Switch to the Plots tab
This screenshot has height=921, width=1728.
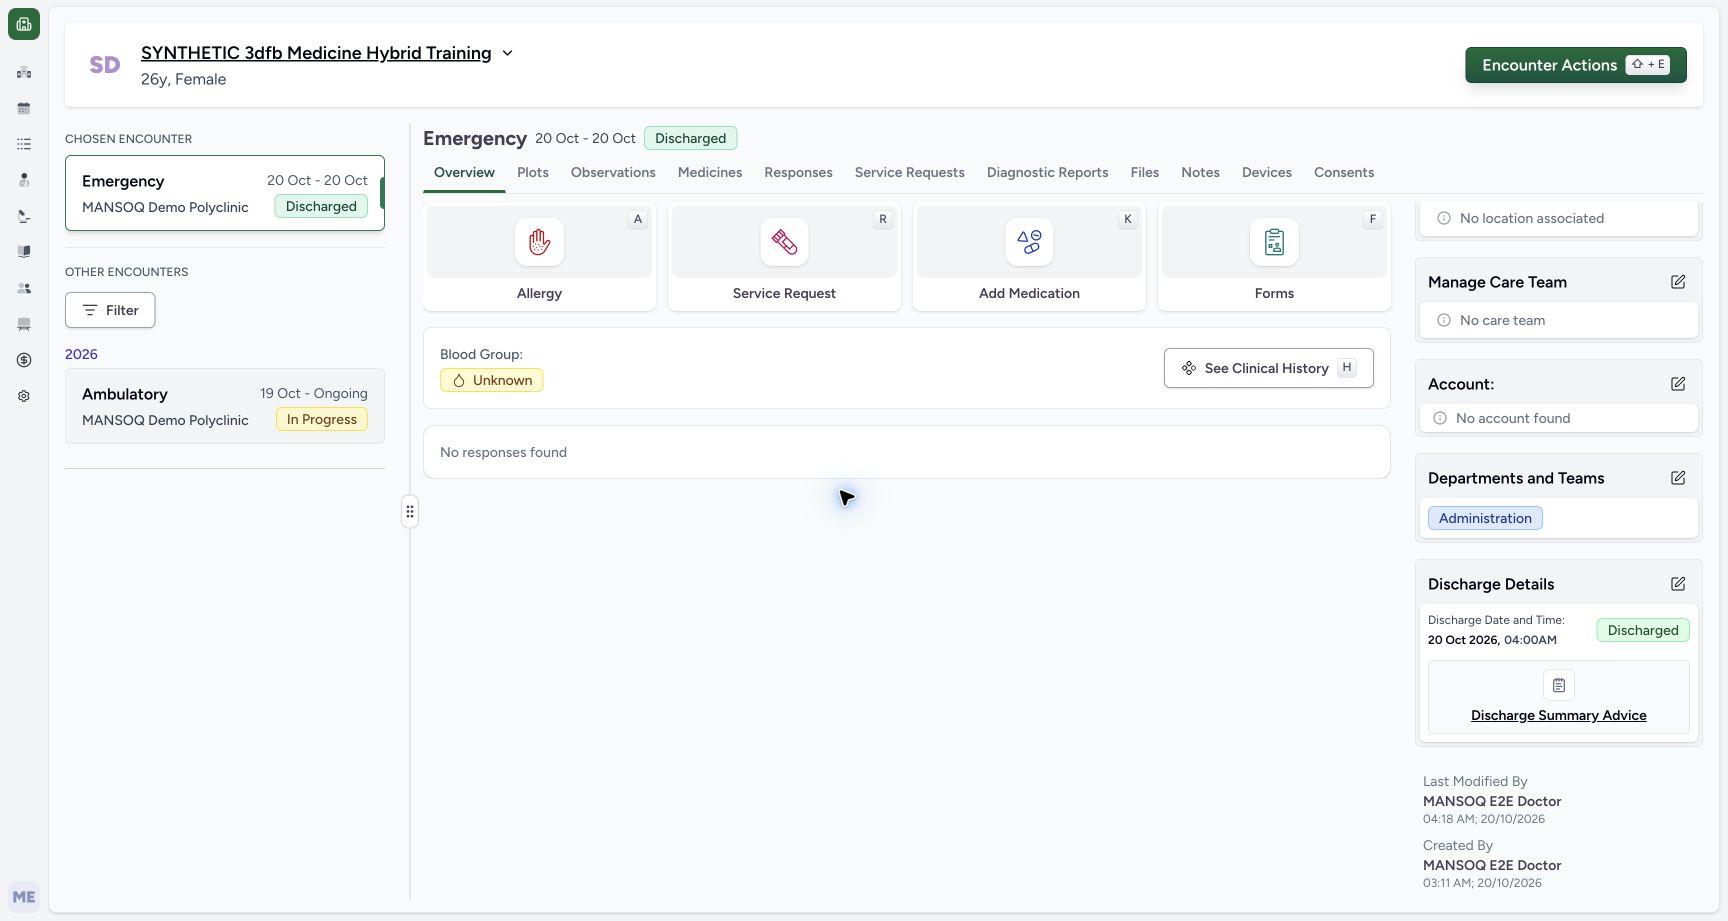click(x=533, y=172)
